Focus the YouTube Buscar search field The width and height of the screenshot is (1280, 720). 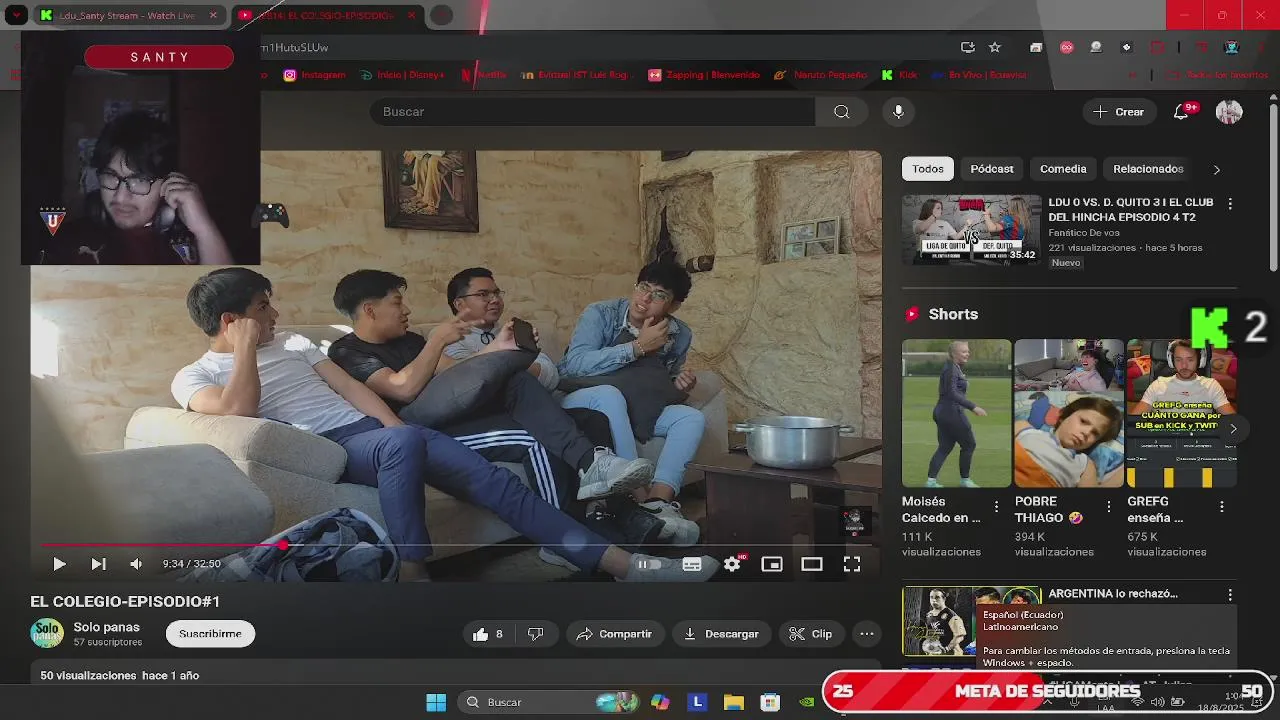tap(592, 112)
